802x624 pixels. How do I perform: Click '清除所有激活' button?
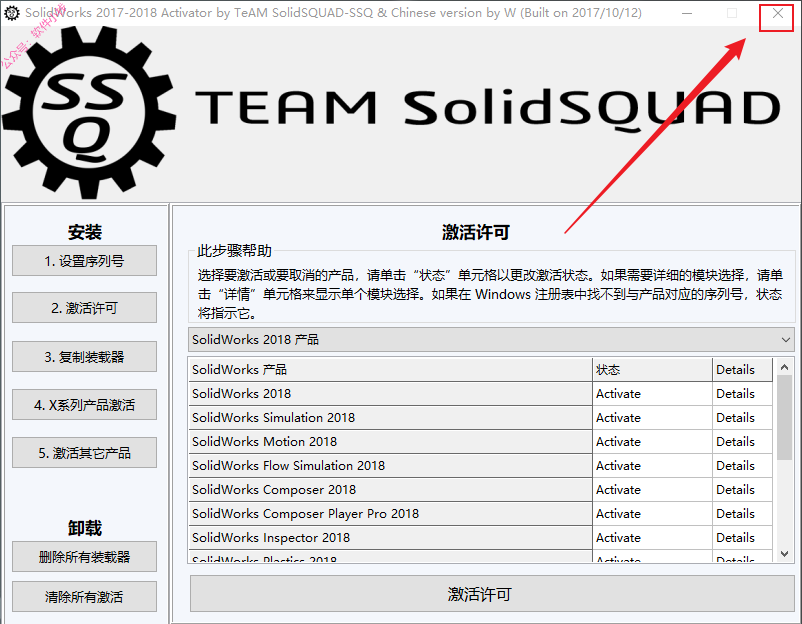click(x=84, y=596)
